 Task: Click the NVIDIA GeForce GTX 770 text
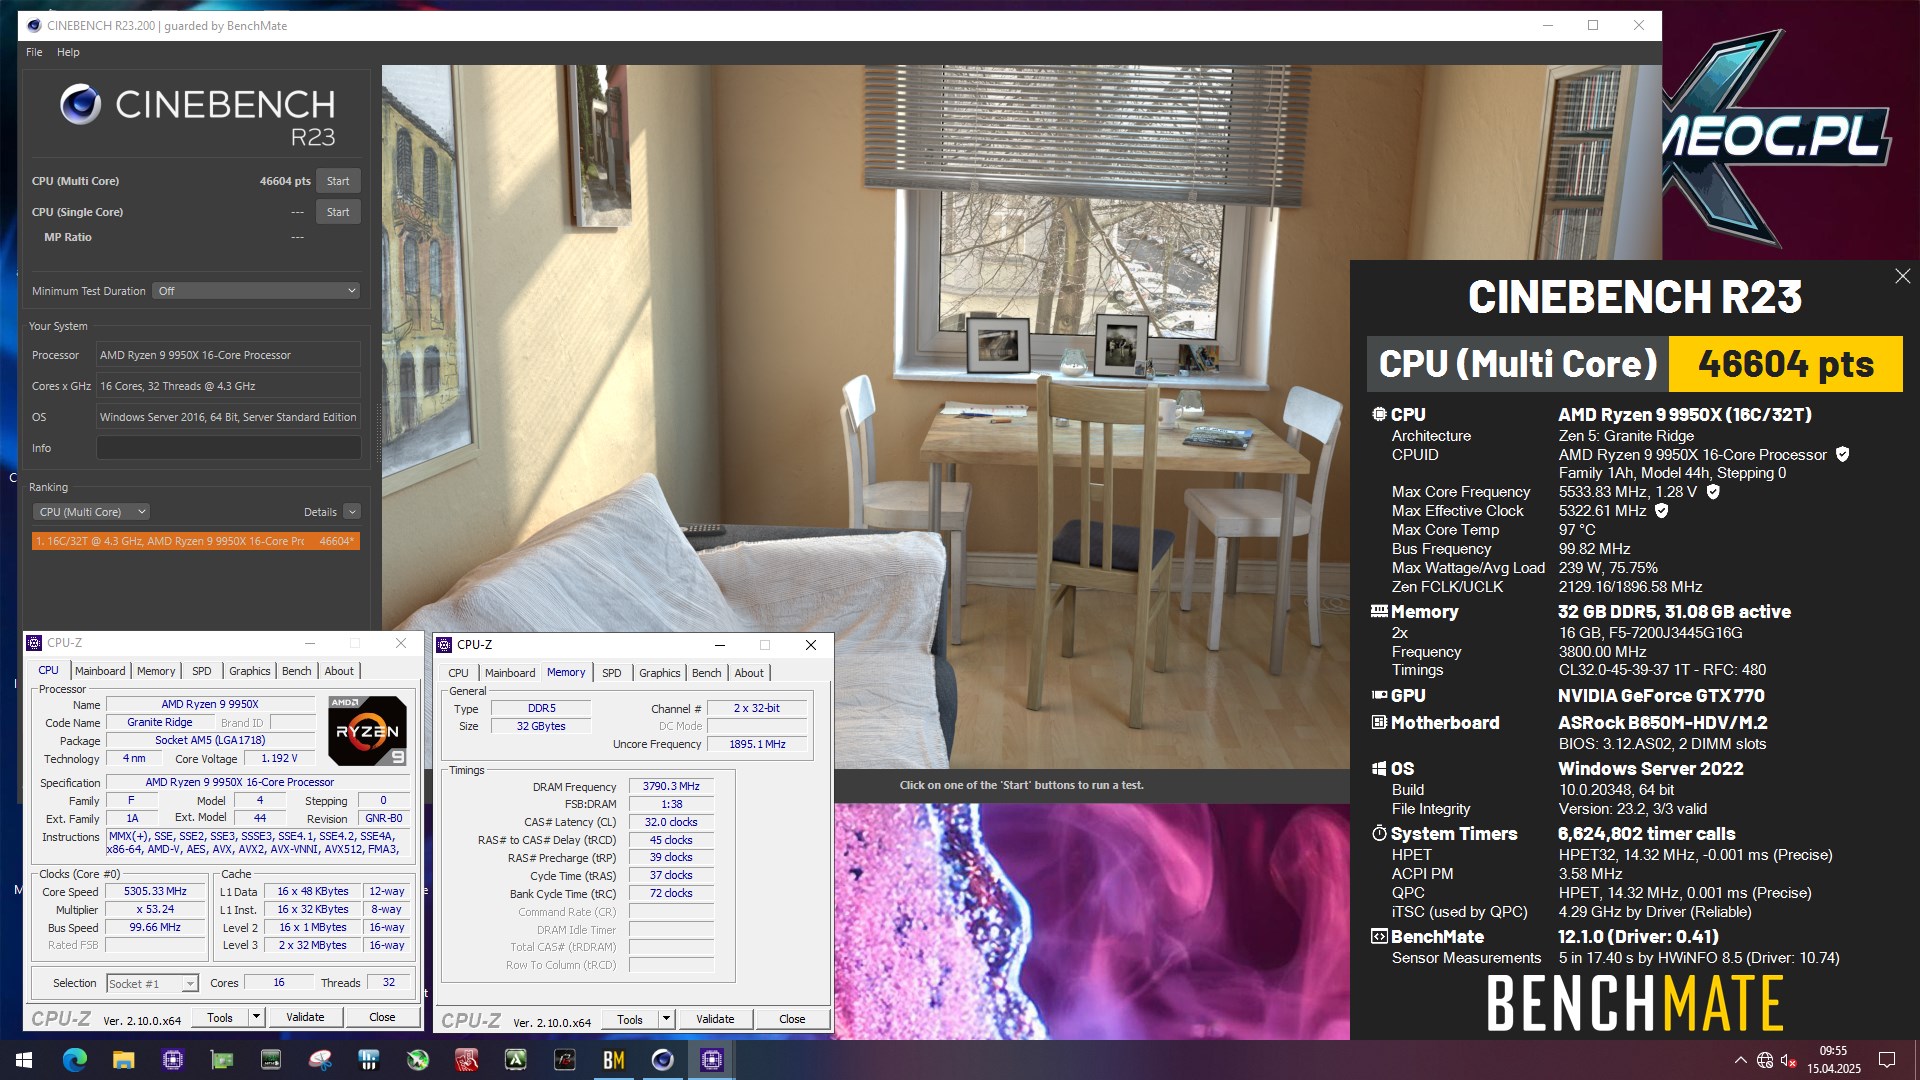1661,696
